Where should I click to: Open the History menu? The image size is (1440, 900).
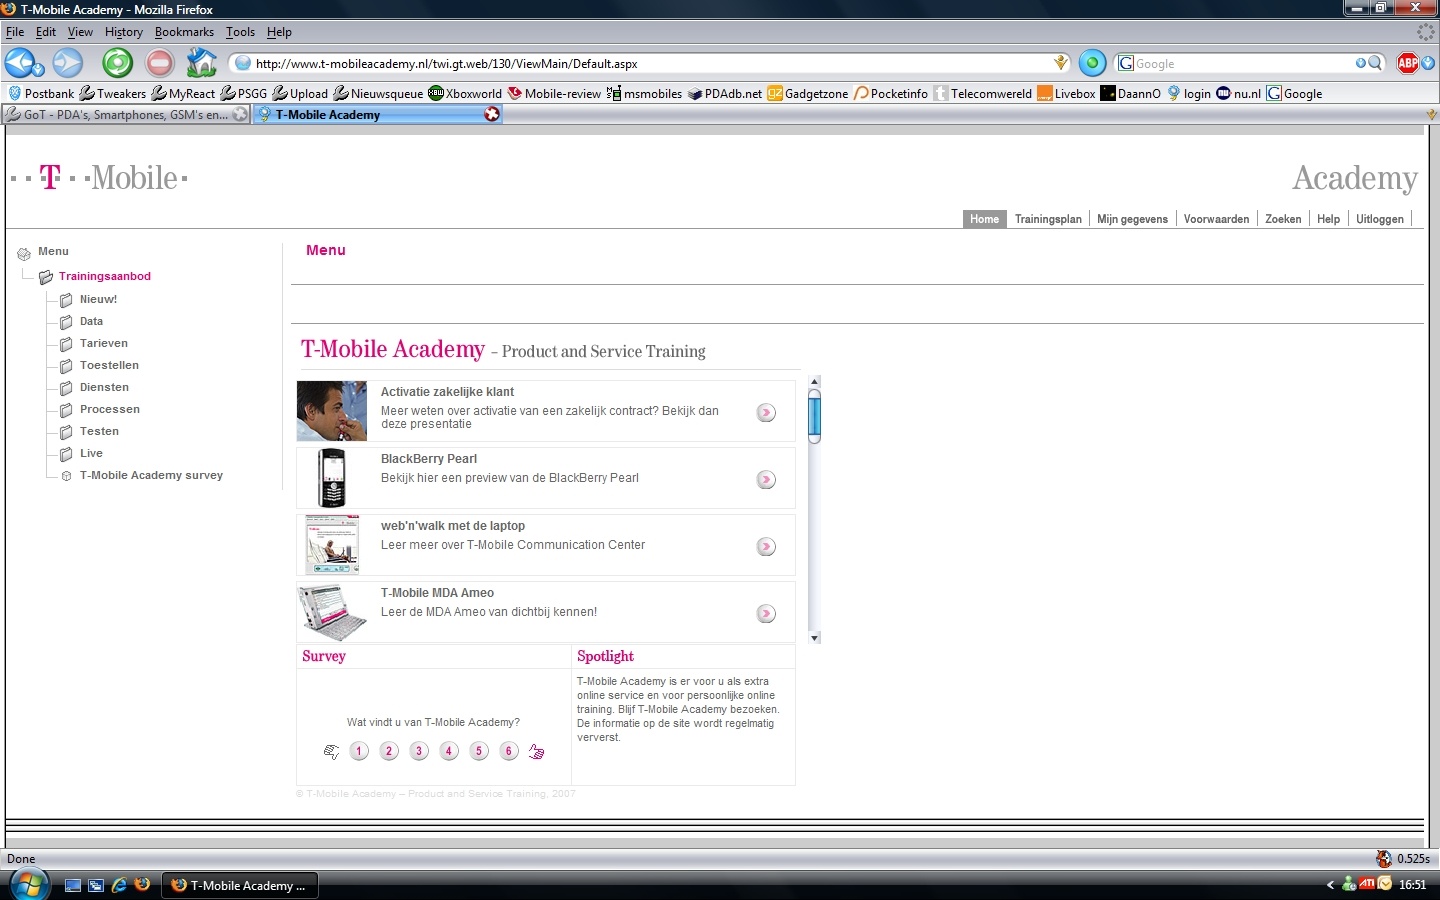coord(124,32)
